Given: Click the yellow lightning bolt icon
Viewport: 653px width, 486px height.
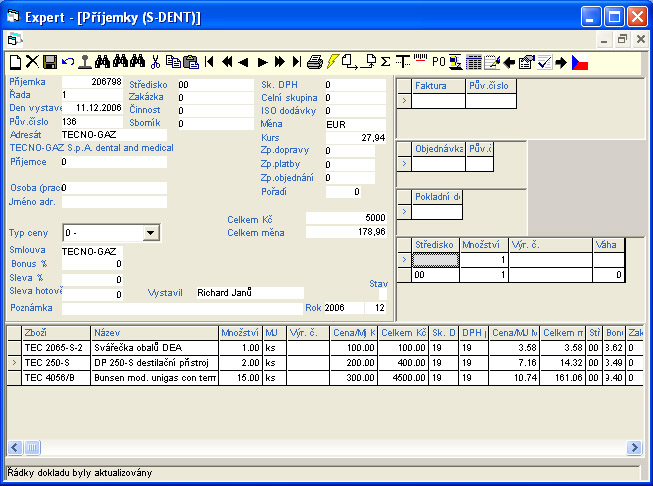Looking at the screenshot, I should coord(332,62).
